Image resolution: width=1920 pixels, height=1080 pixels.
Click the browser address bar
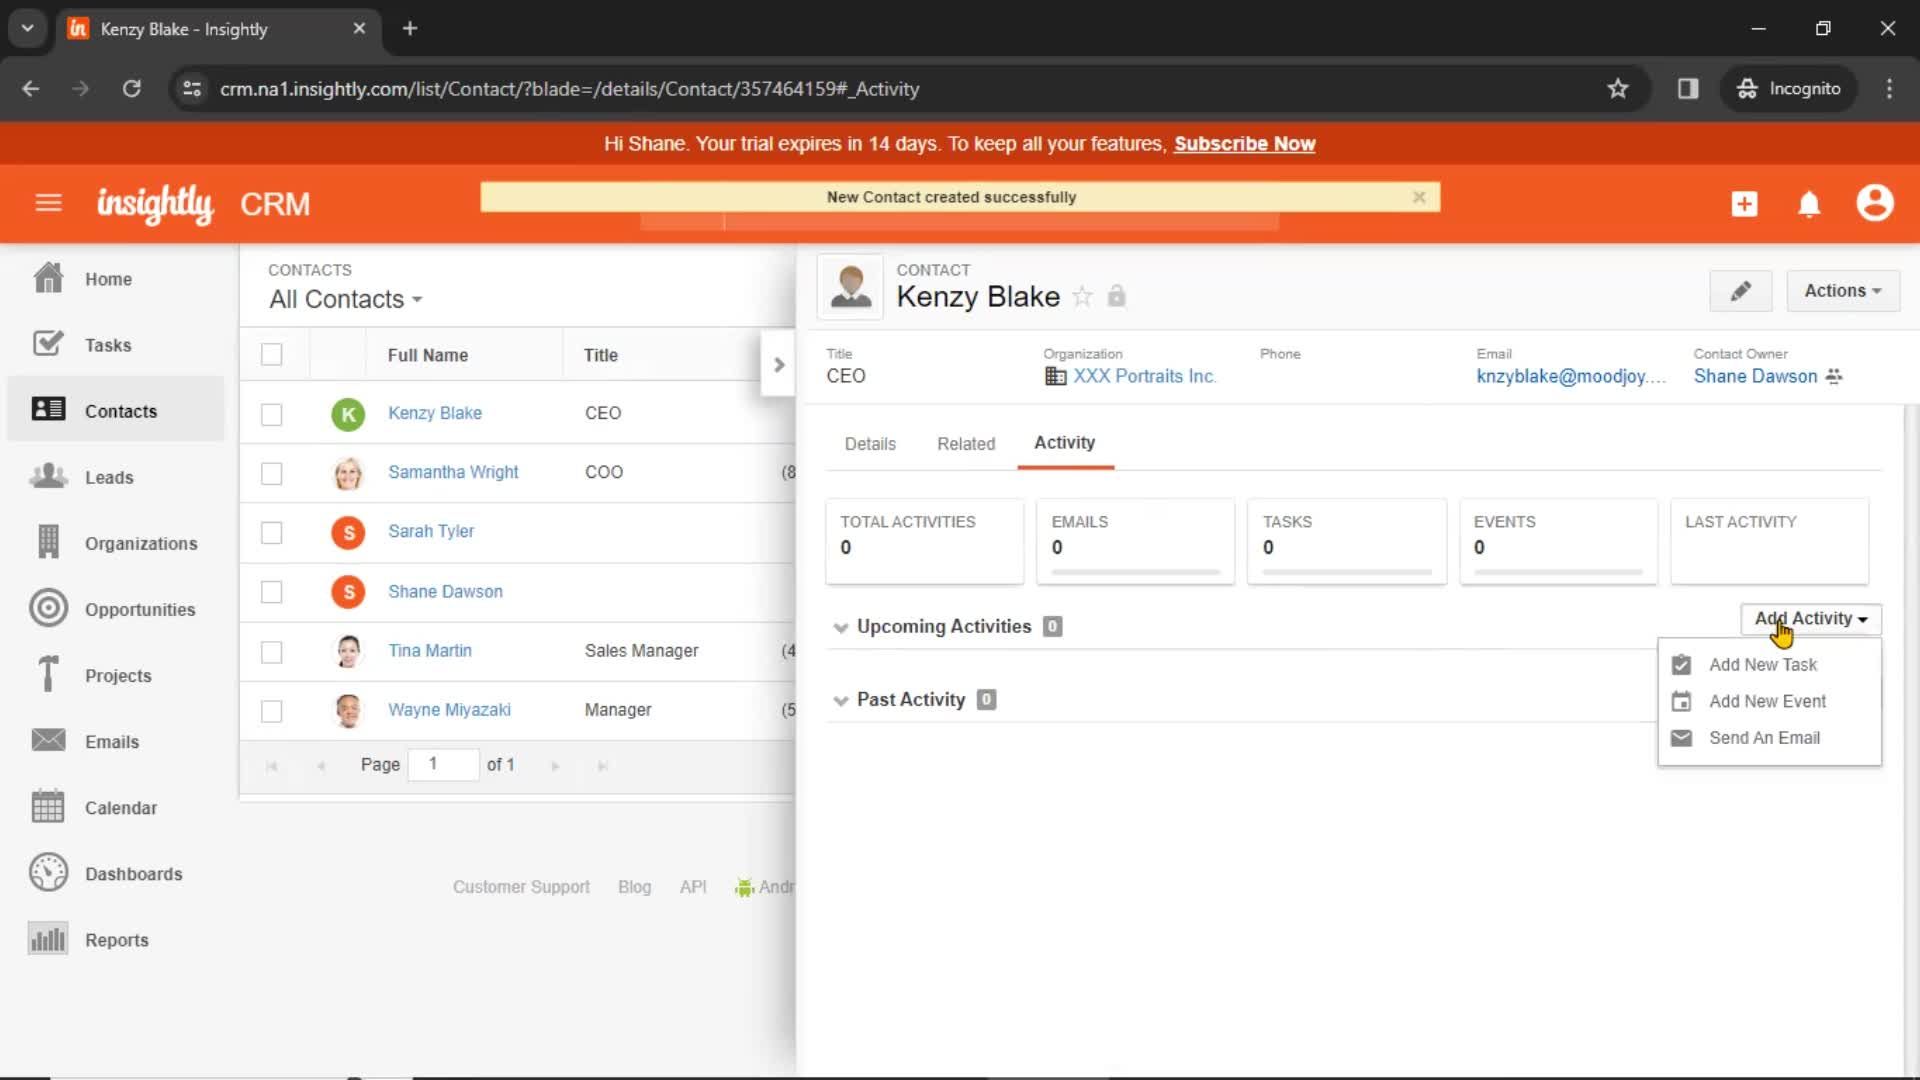(x=900, y=89)
